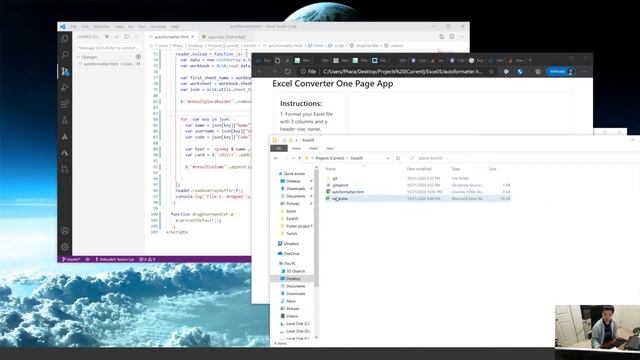
Task: Expand the address bar history dropdown in File Explorer
Action: pos(388,158)
